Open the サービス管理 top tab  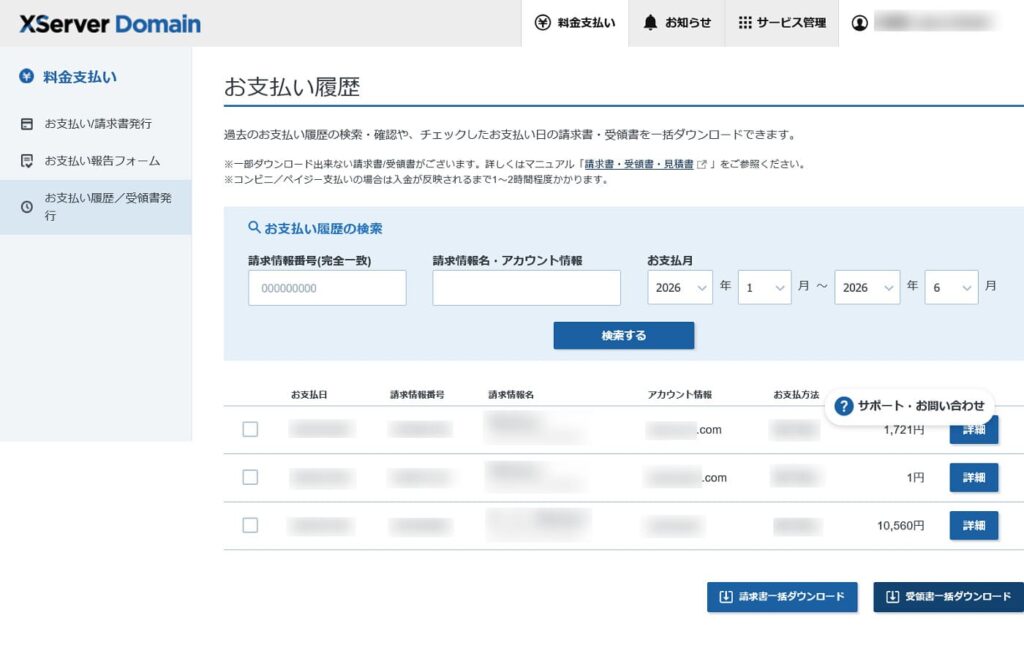tap(782, 24)
